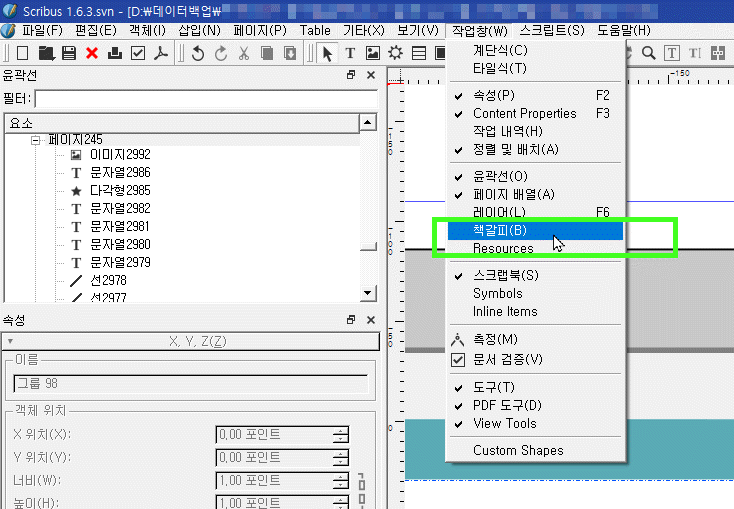Click the Y 위치 spinner arrows
Image resolution: width=734 pixels, height=509 pixels.
click(341, 457)
